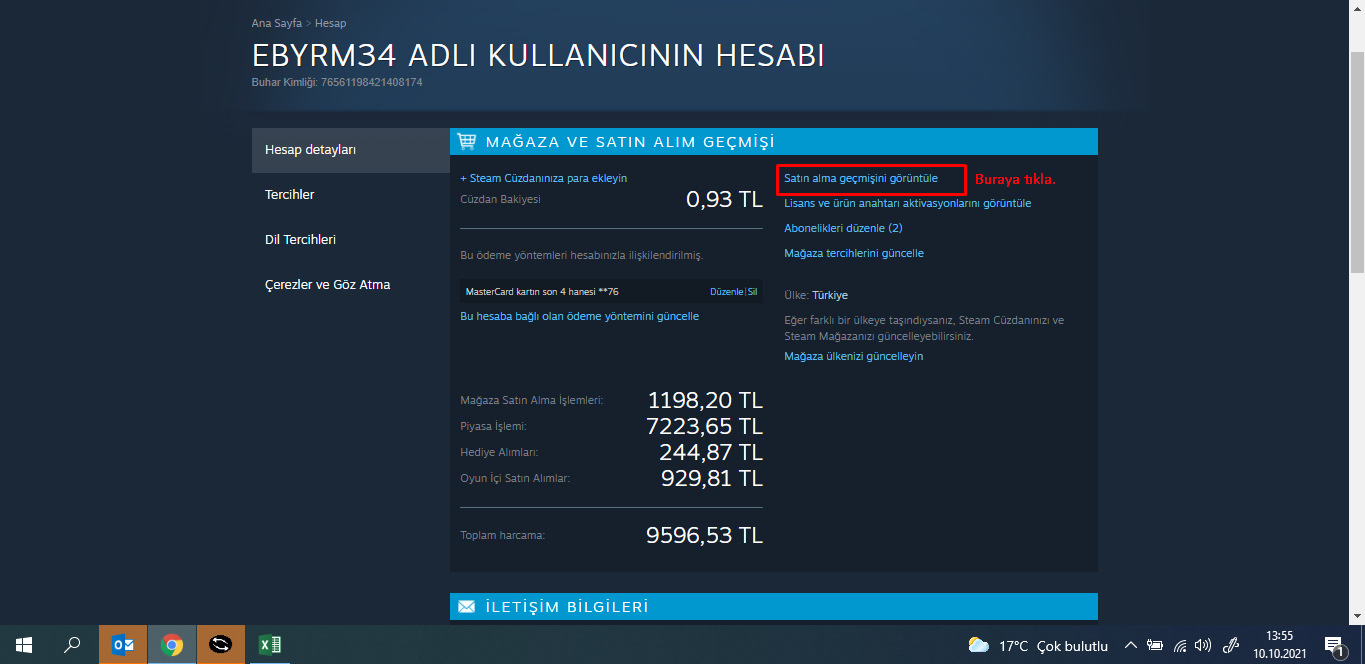The width and height of the screenshot is (1365, 664).
Task: Click Sil to remove the MasterCard
Action: (x=753, y=292)
